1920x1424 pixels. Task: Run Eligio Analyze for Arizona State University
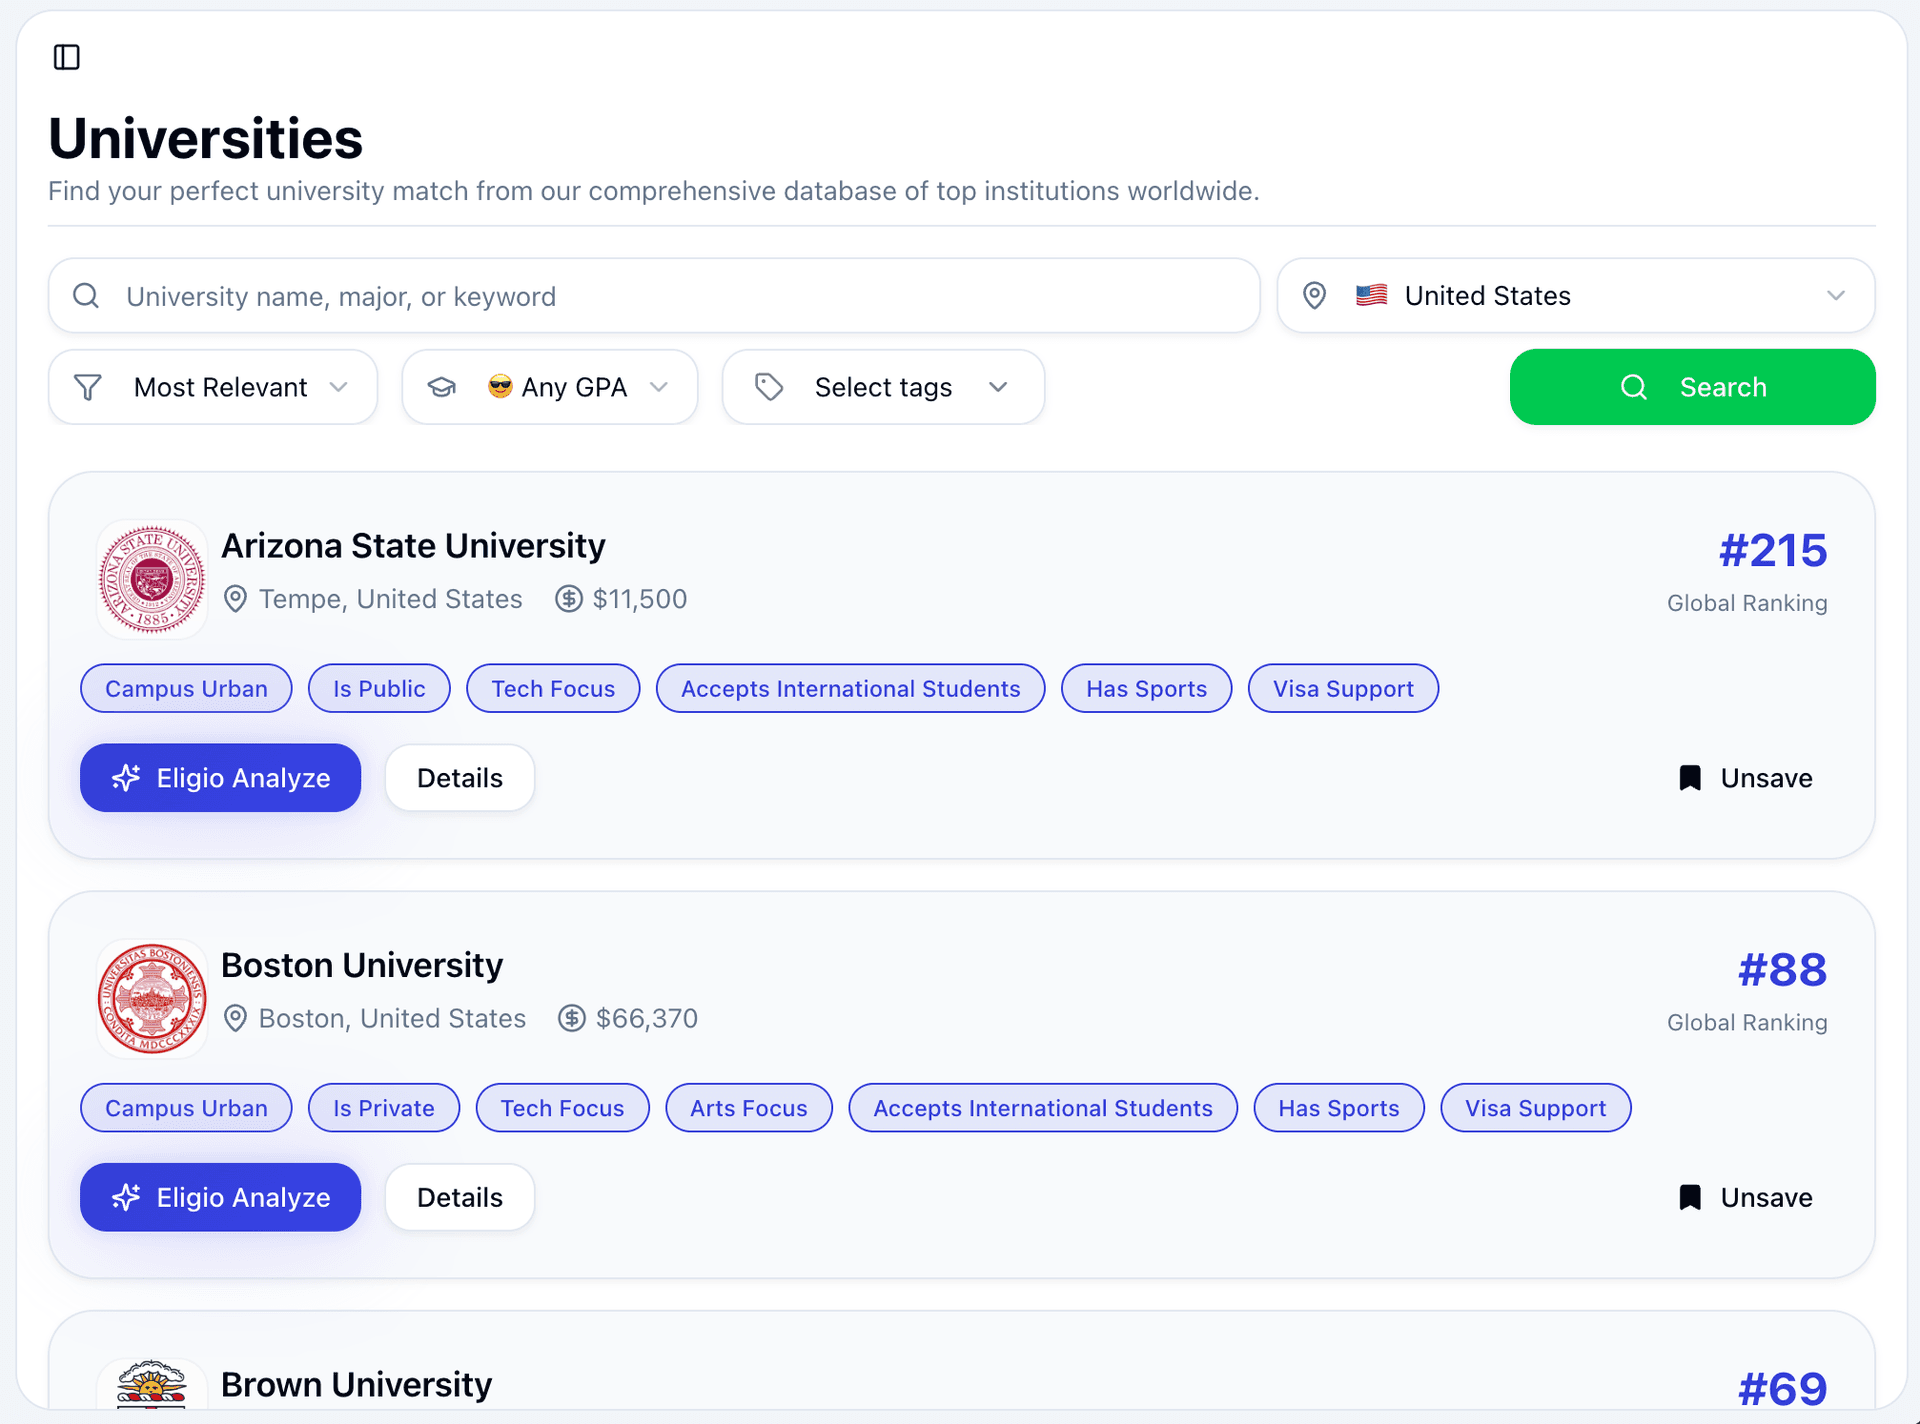(x=220, y=778)
